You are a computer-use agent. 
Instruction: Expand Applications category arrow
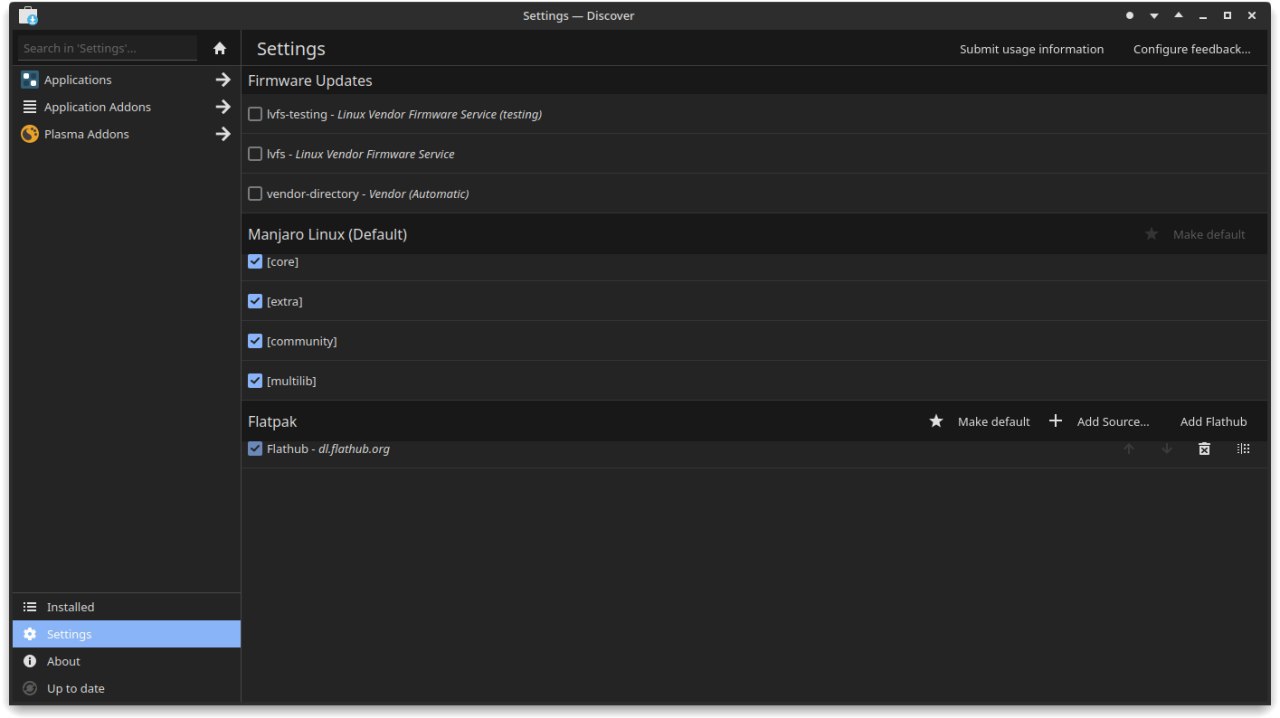coord(223,80)
